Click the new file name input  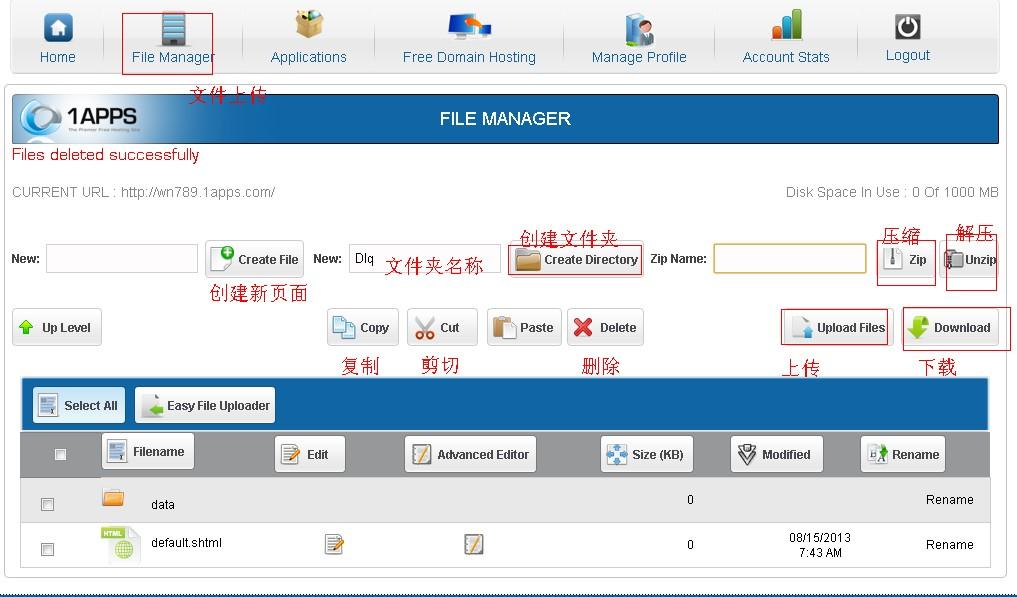(x=122, y=259)
